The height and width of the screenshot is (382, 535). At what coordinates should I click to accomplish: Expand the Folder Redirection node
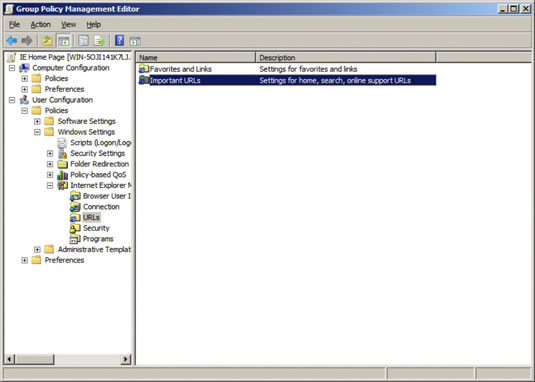point(50,164)
